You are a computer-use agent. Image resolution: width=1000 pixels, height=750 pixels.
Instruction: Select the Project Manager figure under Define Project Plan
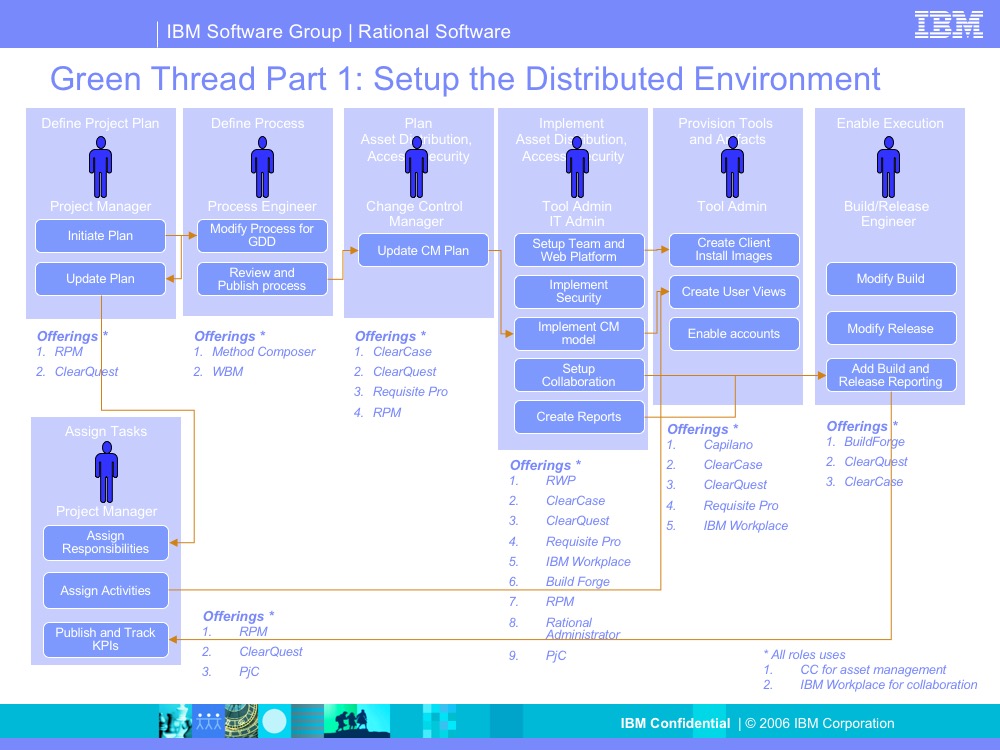101,168
